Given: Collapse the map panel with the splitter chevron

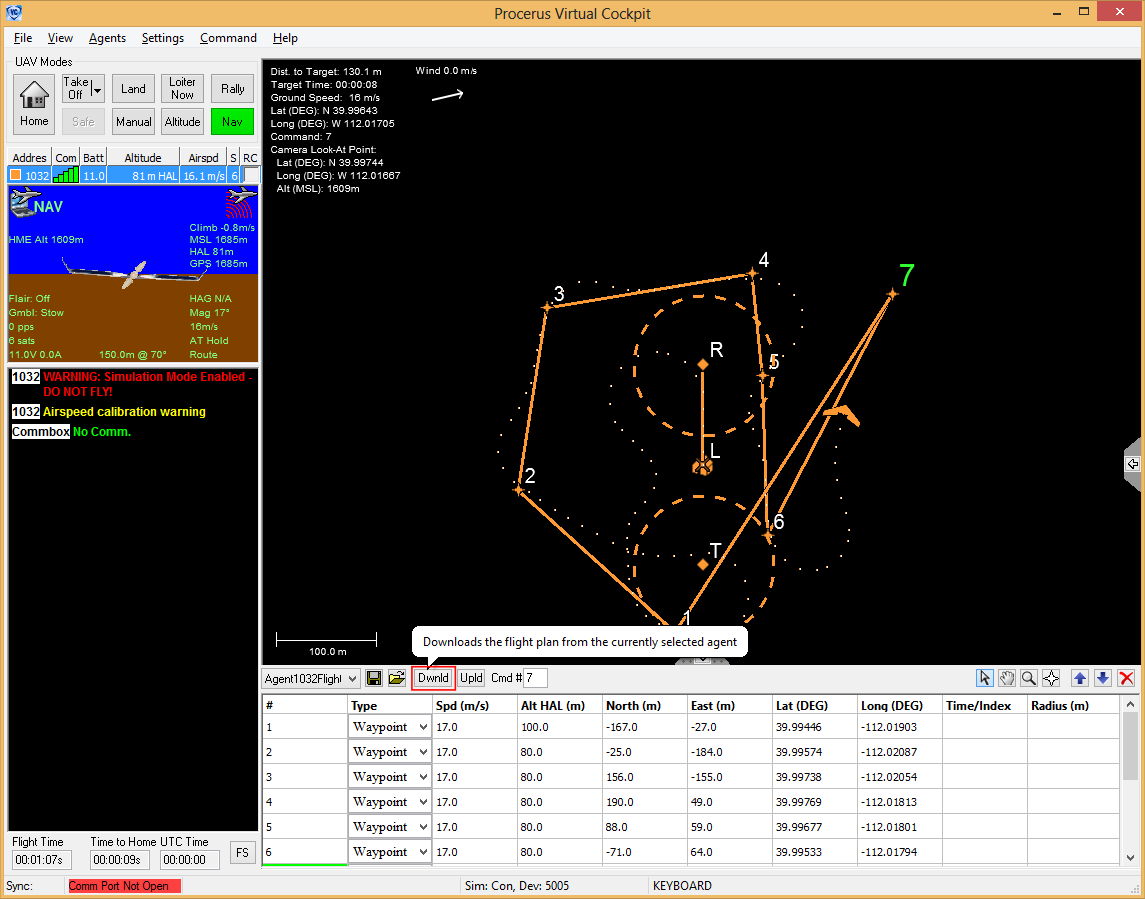Looking at the screenshot, I should (x=702, y=660).
